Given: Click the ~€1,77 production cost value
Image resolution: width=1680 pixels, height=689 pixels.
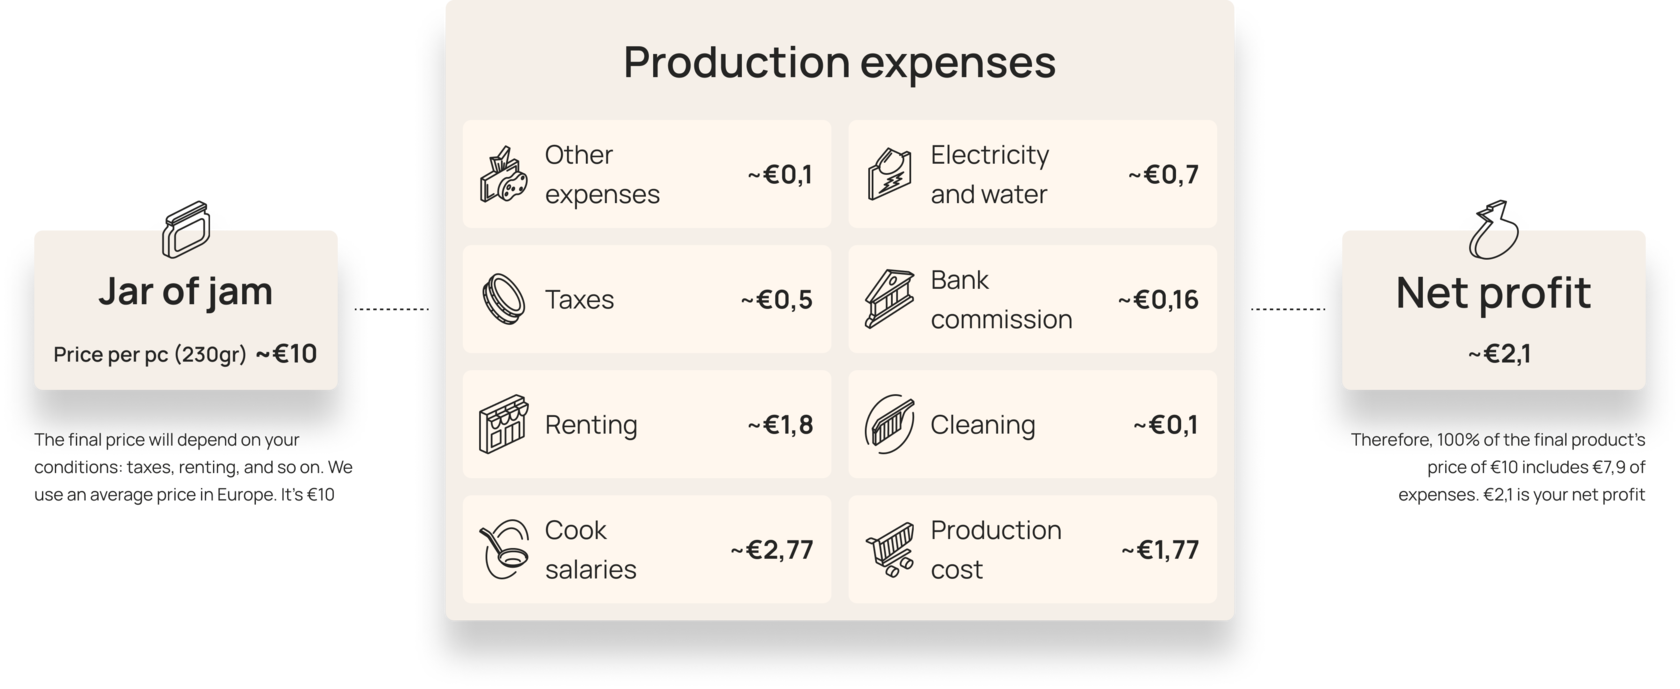Looking at the screenshot, I should 1160,549.
